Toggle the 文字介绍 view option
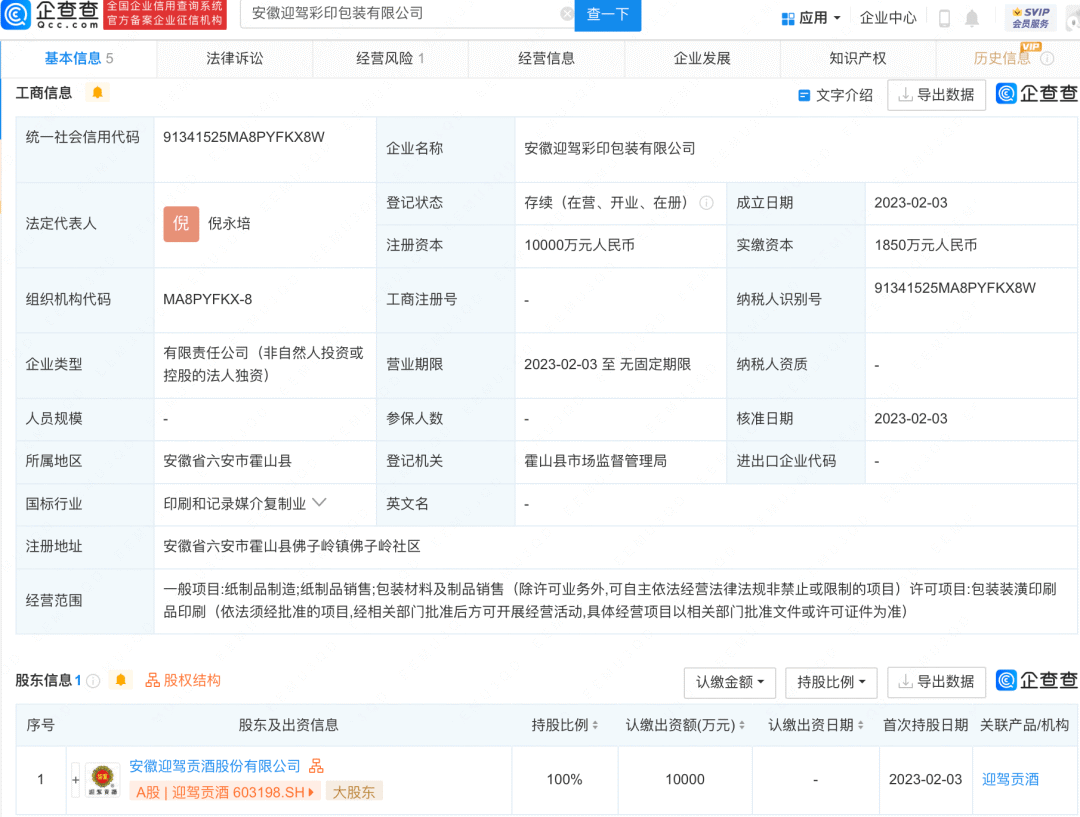This screenshot has width=1080, height=817. [835, 95]
